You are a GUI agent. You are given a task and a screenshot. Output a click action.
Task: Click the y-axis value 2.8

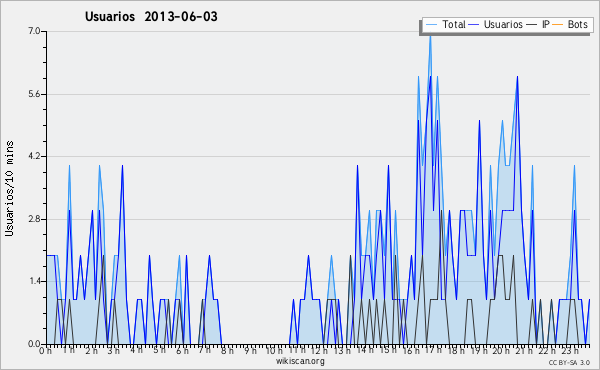pos(34,219)
